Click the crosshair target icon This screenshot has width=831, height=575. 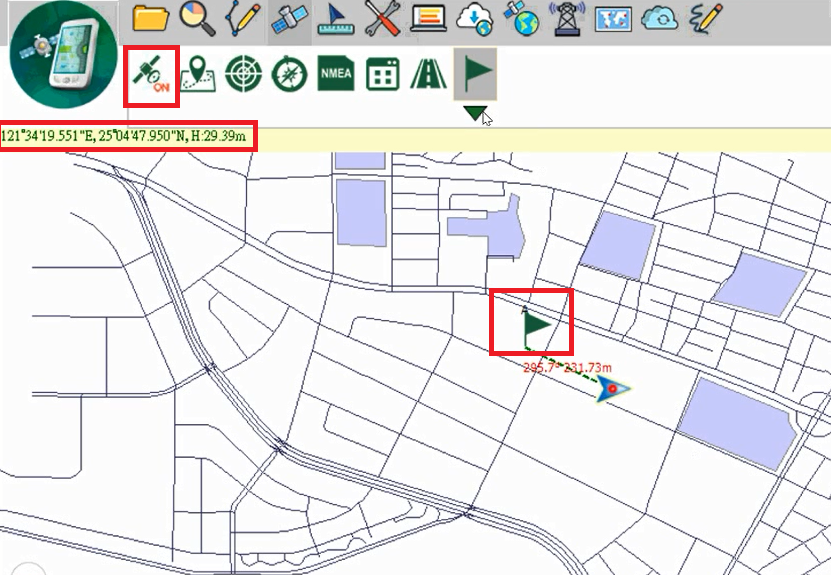click(243, 74)
